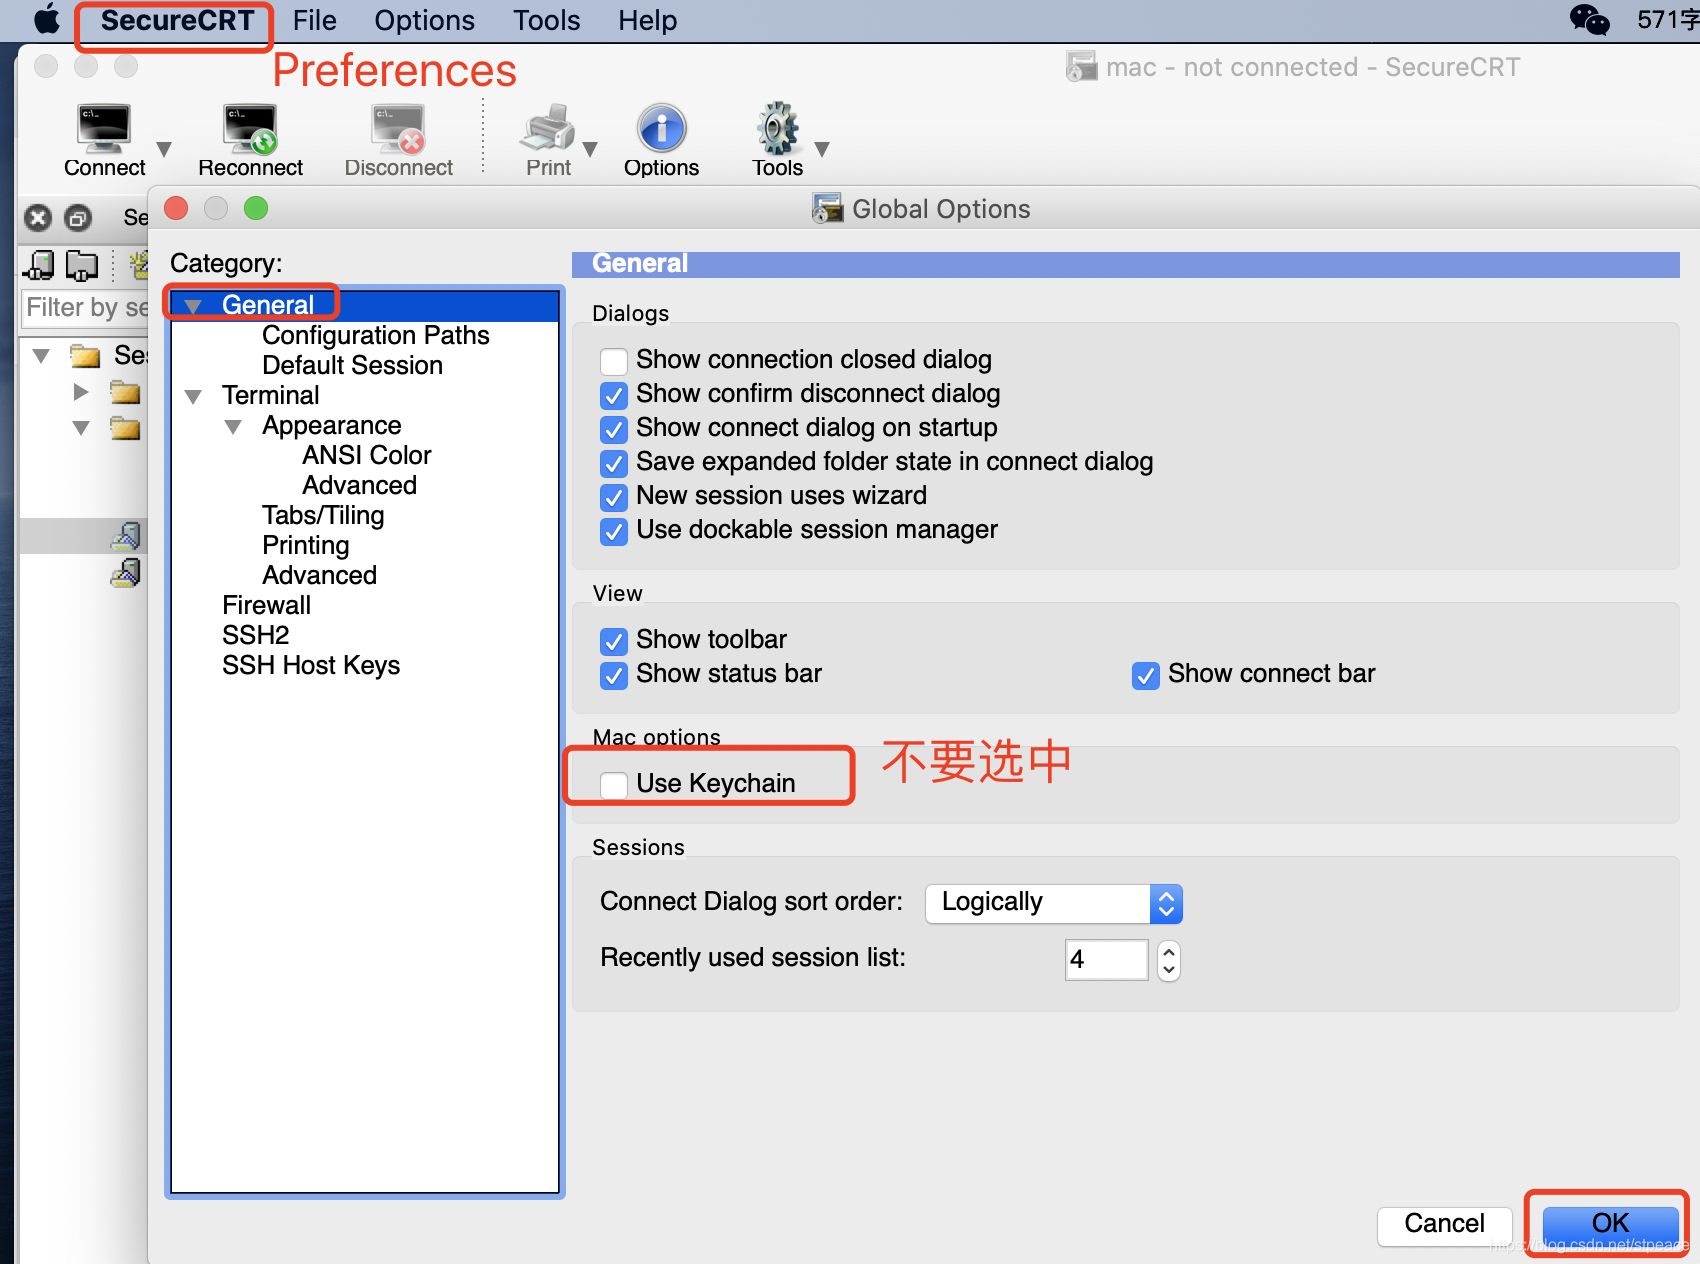The image size is (1700, 1264).
Task: Open the Apple menu icon
Action: (x=47, y=20)
